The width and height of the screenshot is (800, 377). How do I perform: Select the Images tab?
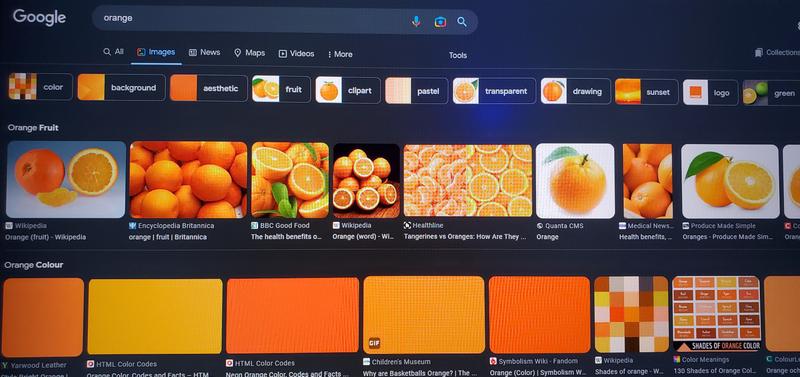coord(156,52)
